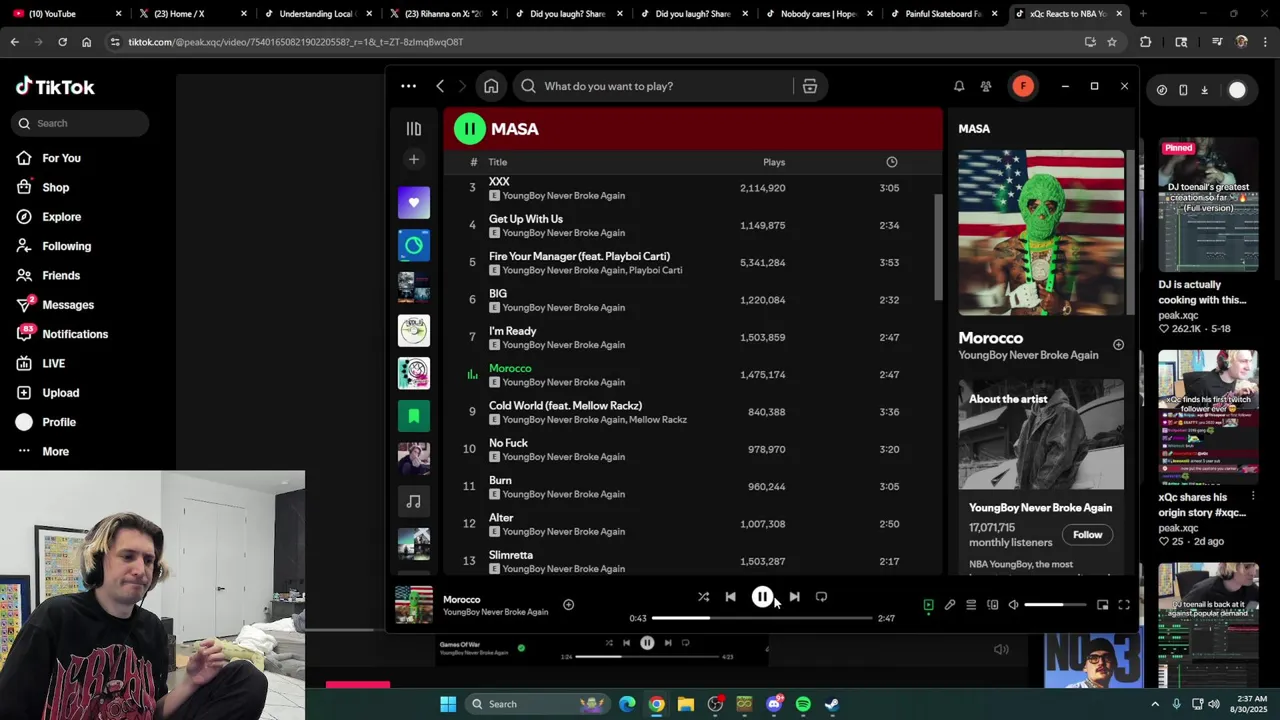Image resolution: width=1280 pixels, height=720 pixels.
Task: Adjust the Spotify volume slider
Action: pos(1055,605)
